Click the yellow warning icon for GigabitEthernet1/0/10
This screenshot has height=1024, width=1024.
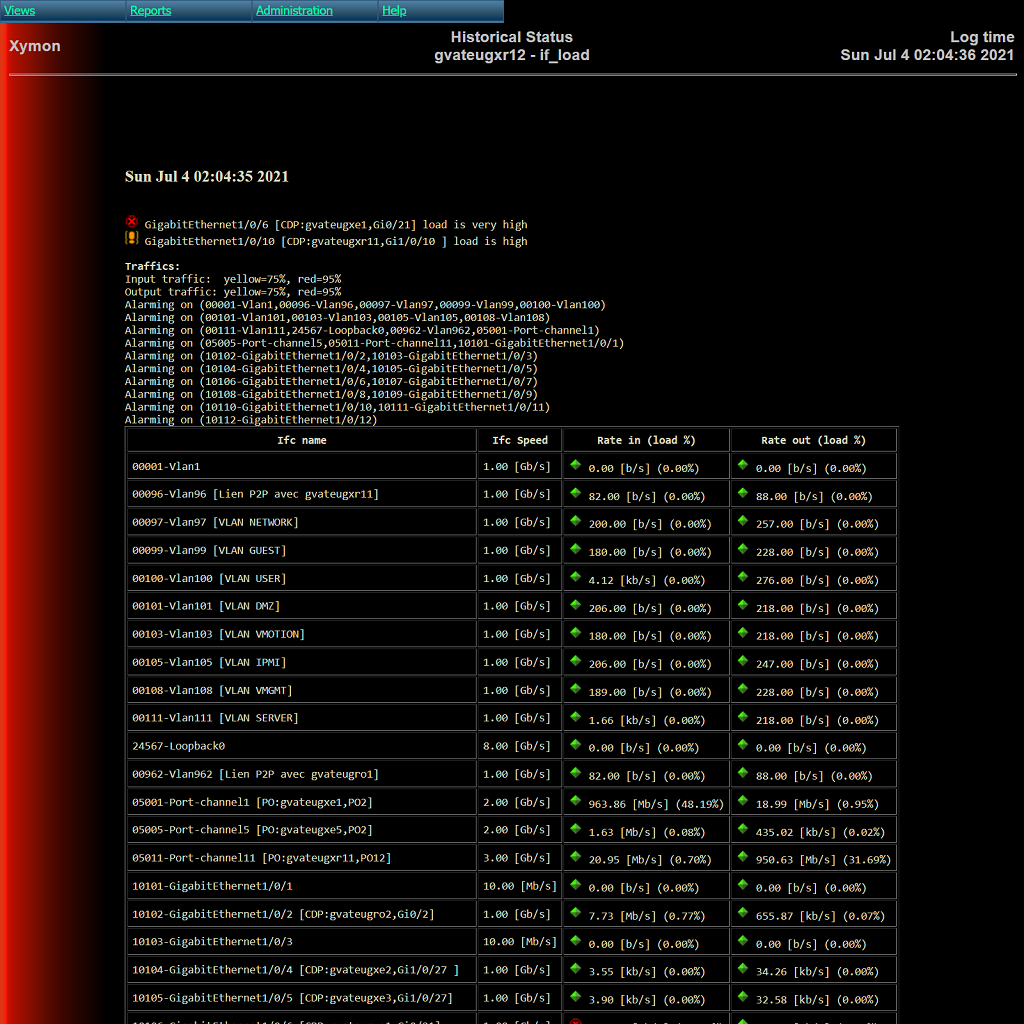131,238
